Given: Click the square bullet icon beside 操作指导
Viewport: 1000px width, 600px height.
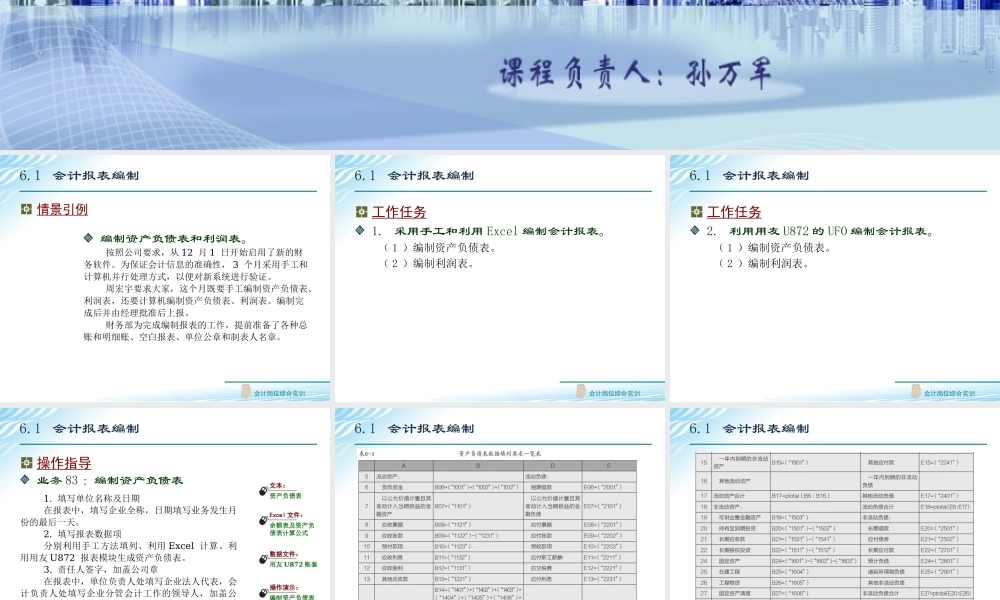Looking at the screenshot, I should tap(26, 463).
